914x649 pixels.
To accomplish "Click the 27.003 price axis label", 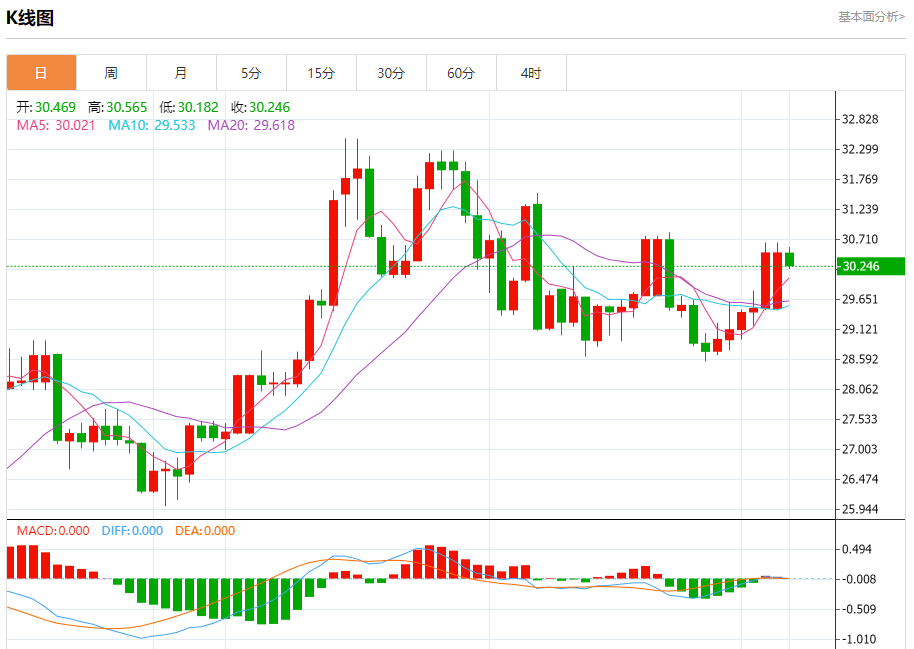I will [860, 449].
